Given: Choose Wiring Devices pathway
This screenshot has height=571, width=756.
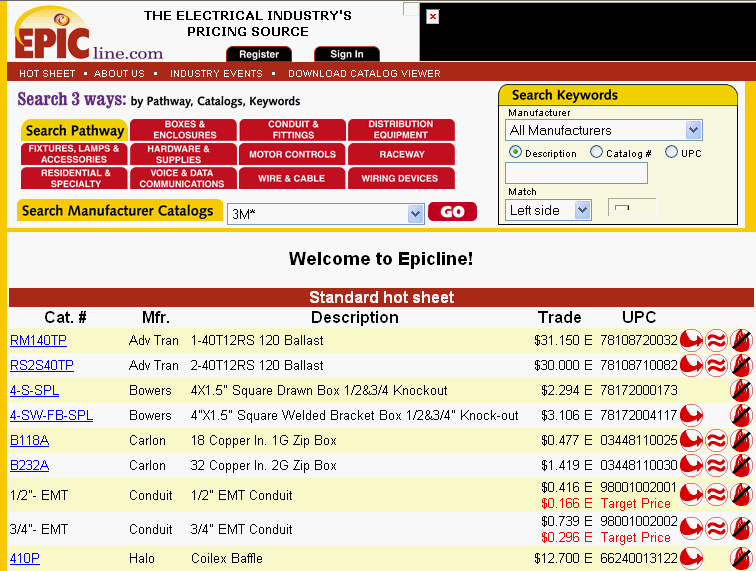Looking at the screenshot, I should 401,178.
